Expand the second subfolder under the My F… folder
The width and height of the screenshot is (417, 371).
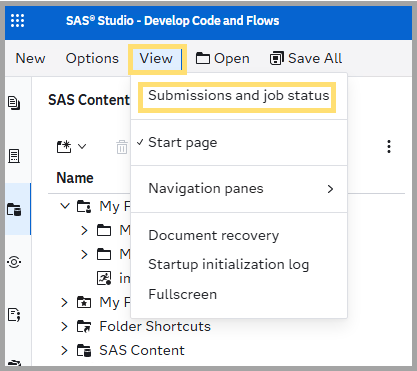click(x=84, y=255)
